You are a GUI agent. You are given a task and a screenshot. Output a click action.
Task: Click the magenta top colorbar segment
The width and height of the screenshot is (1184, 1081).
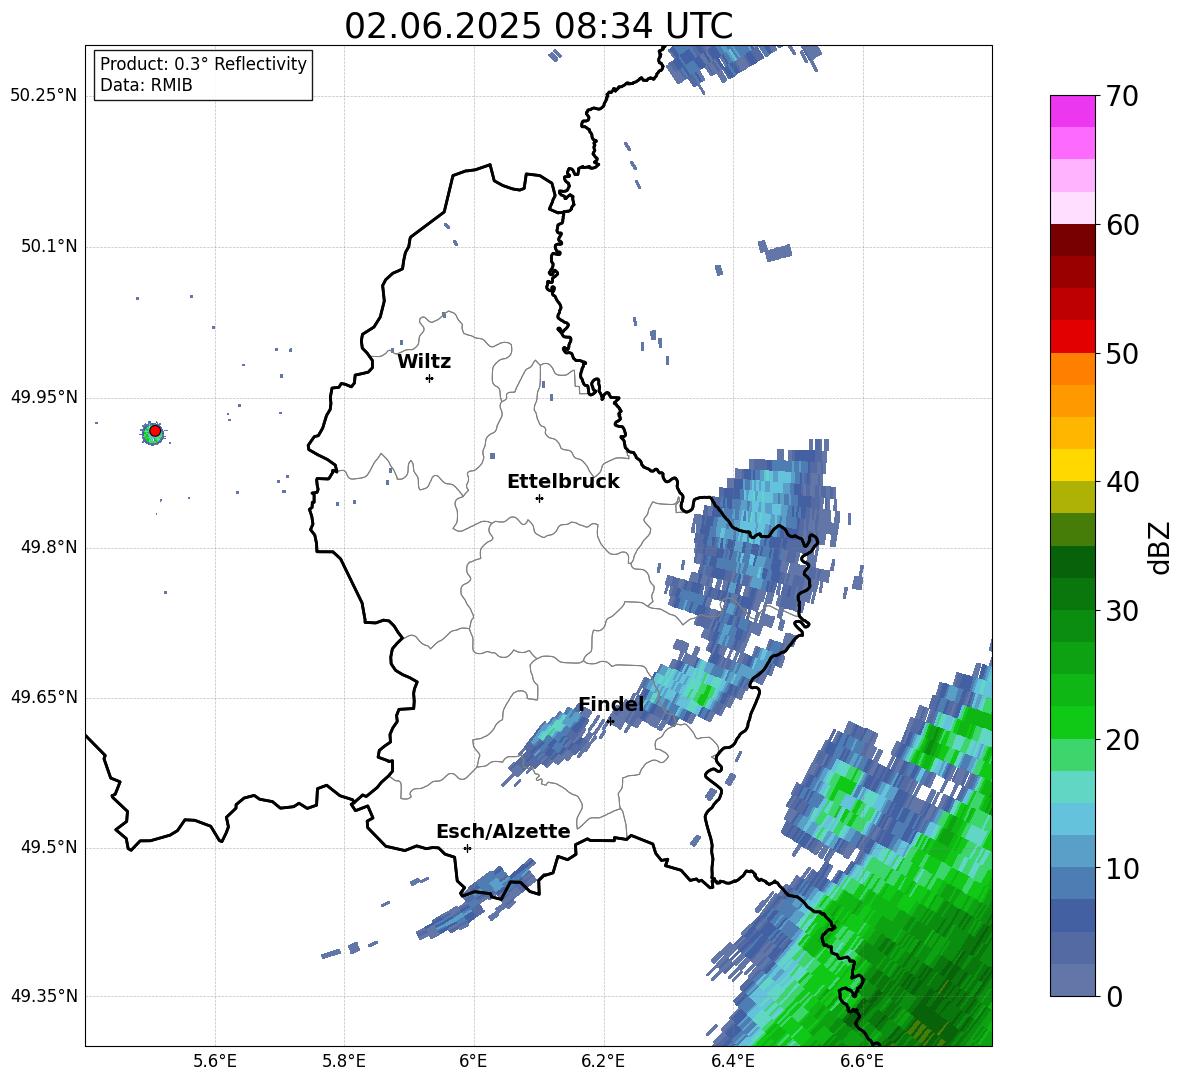point(1072,111)
